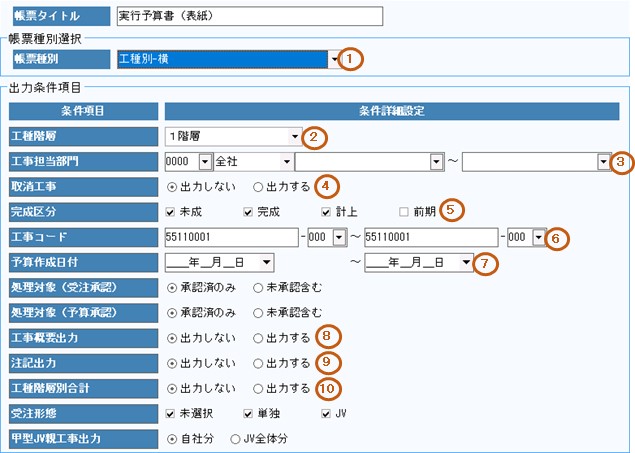This screenshot has width=635, height=453.
Task: Toggle the JV checkbox in 受注形態
Action: (x=326, y=412)
